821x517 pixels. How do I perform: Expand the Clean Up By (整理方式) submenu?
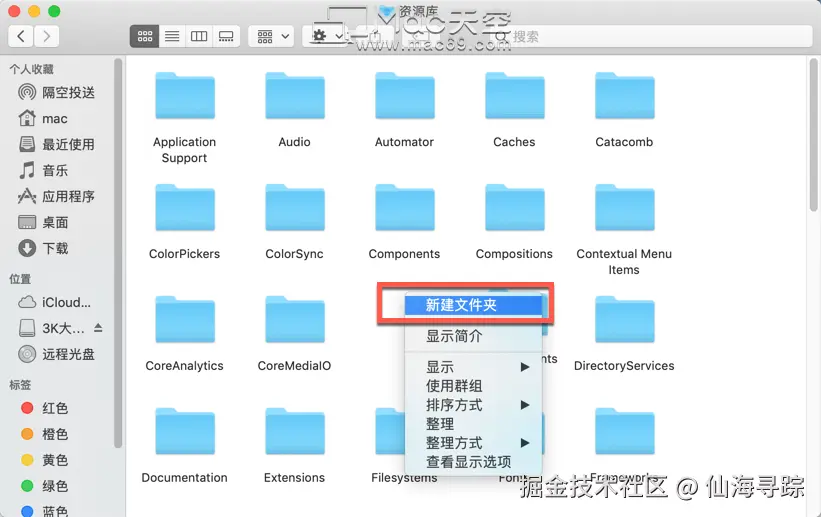(x=473, y=443)
